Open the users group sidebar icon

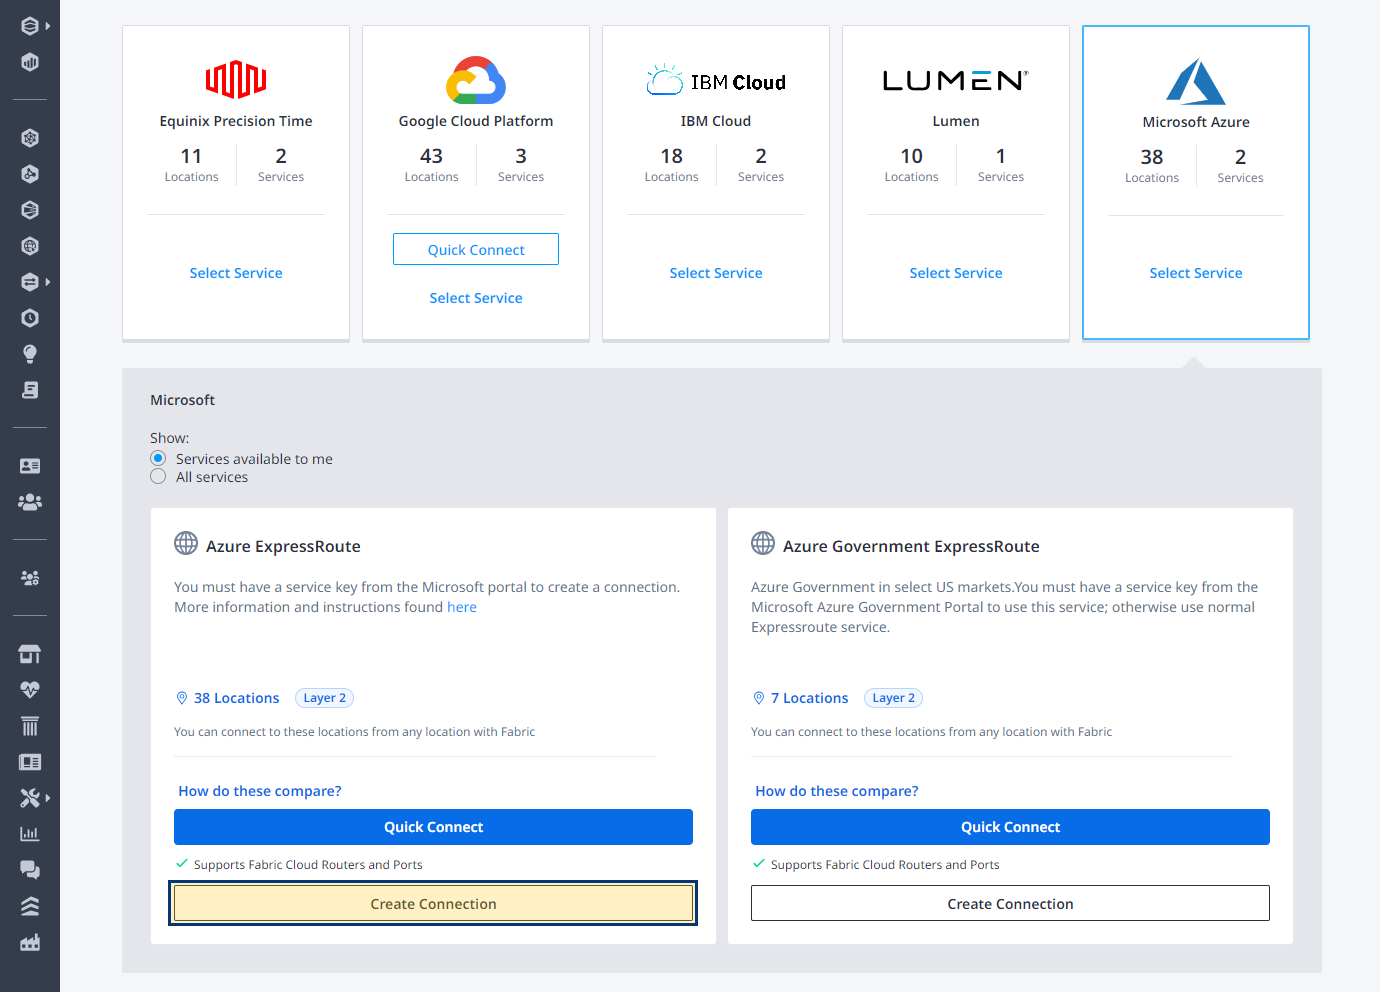click(30, 502)
